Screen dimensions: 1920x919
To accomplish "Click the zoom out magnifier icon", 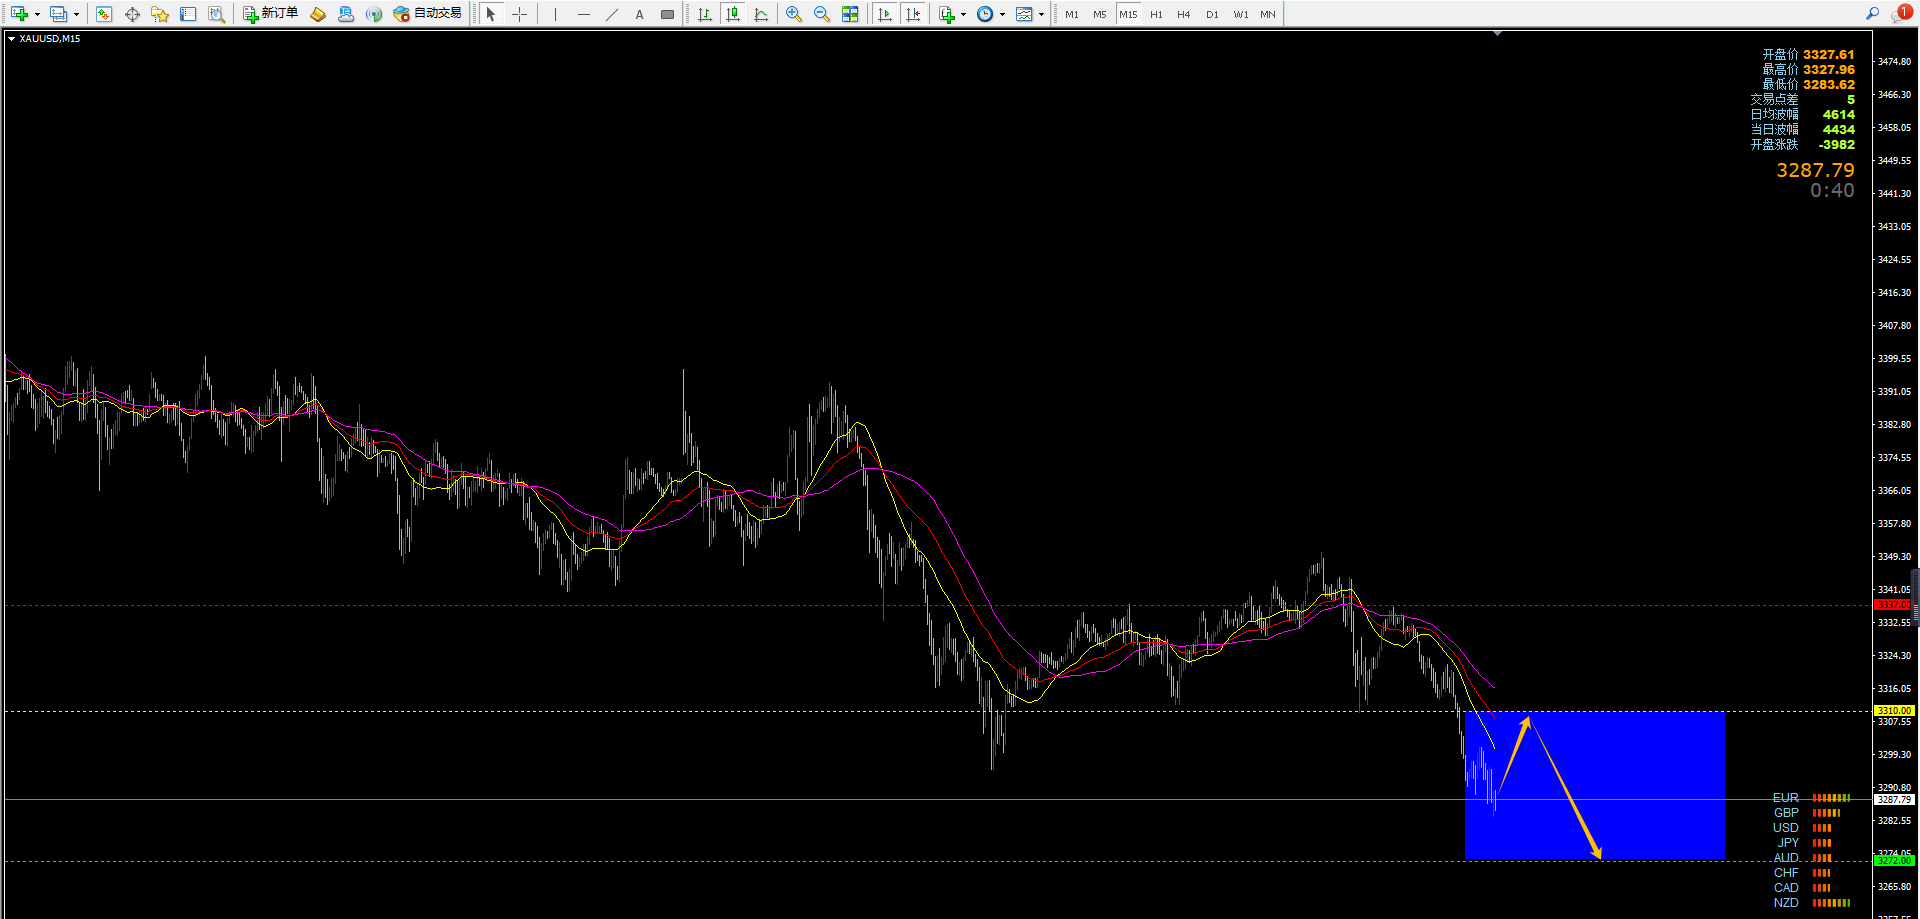I will (821, 14).
